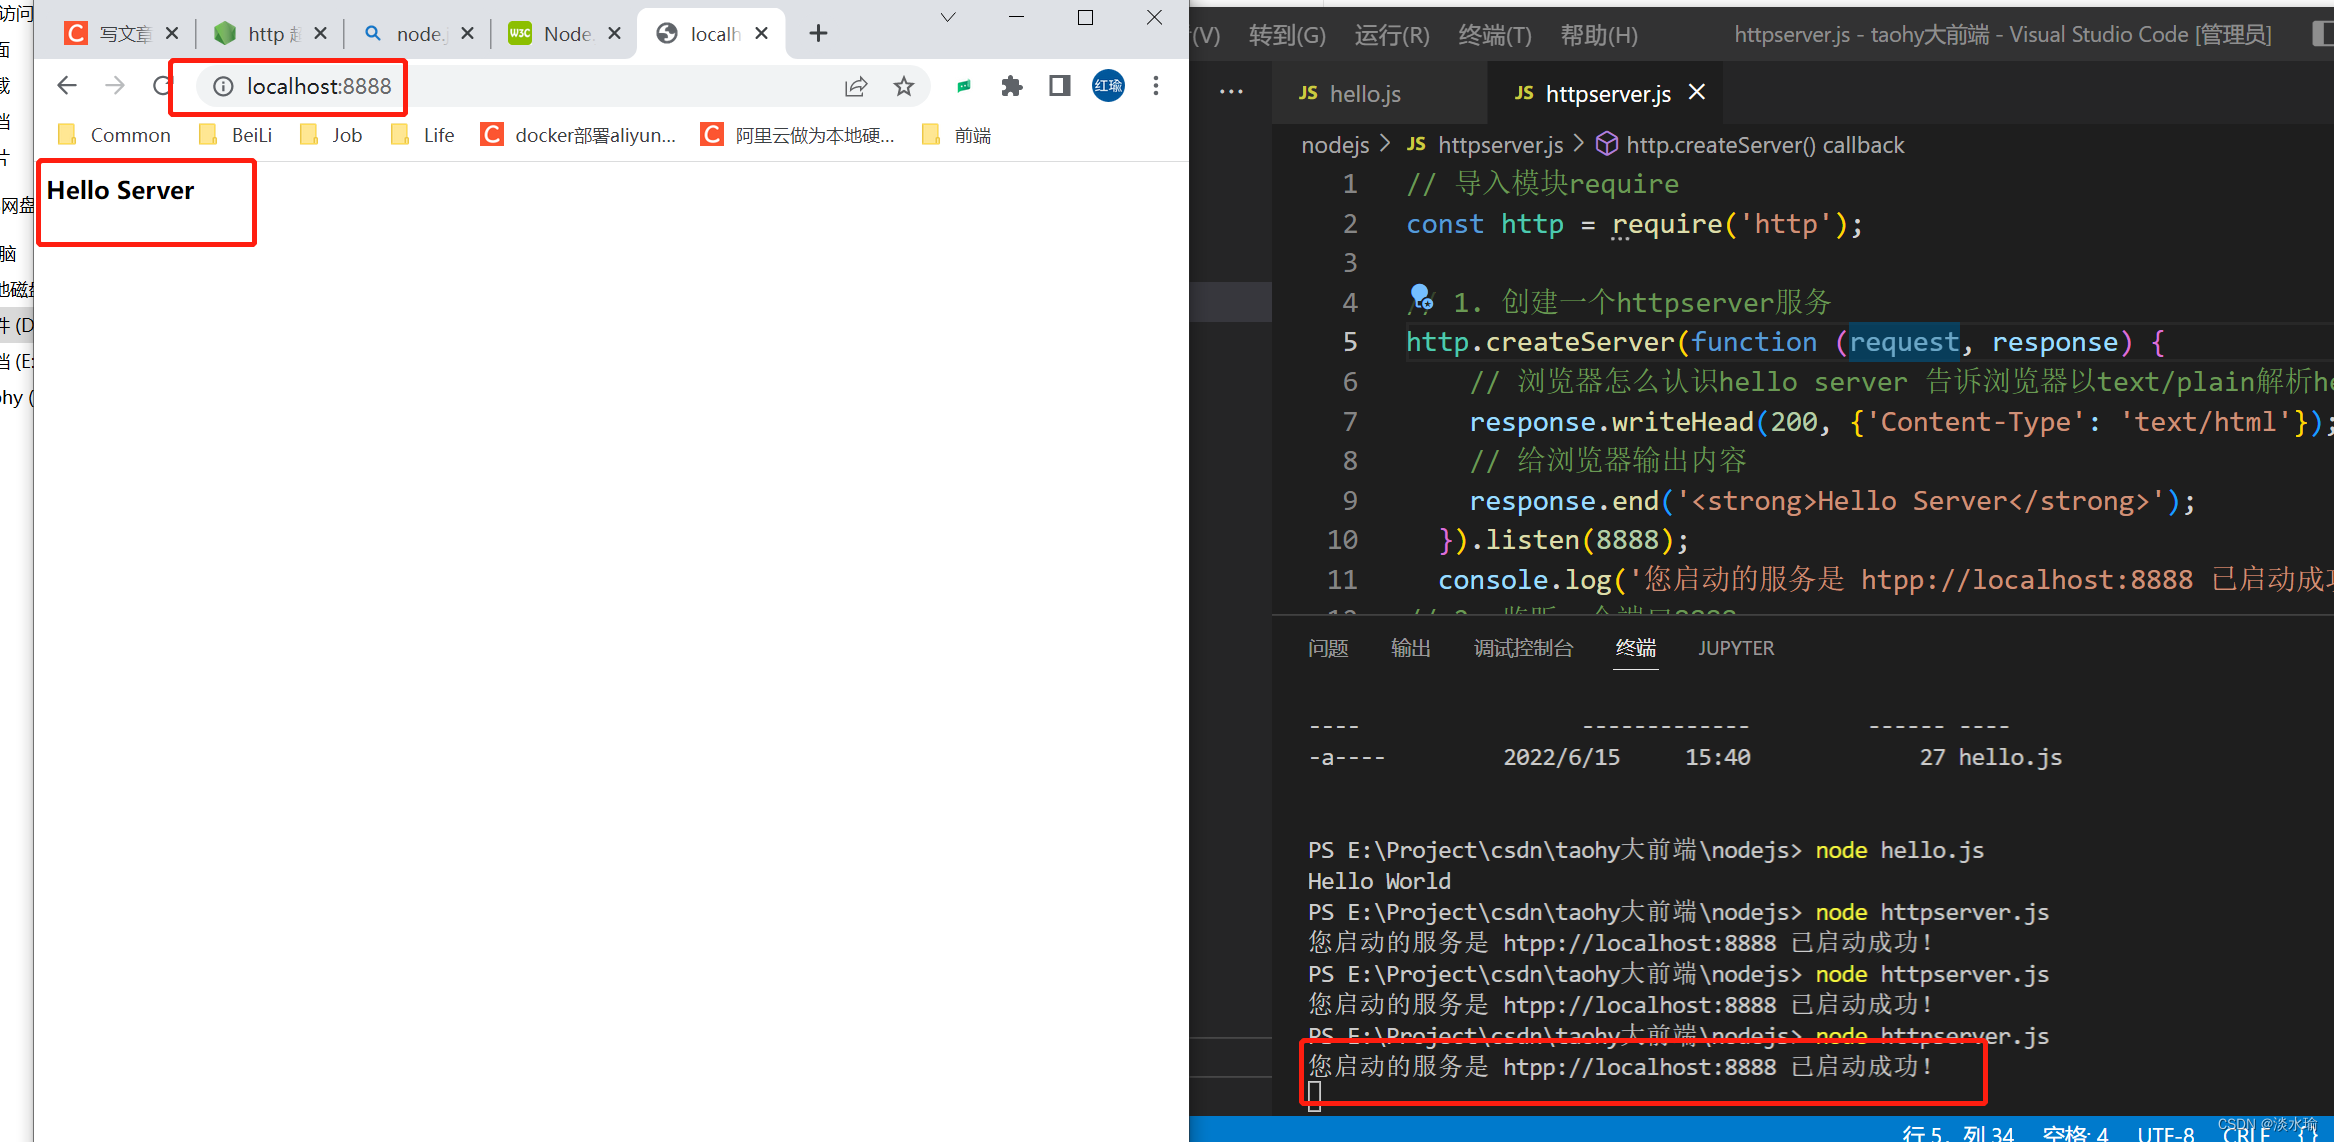The image size is (2334, 1142).
Task: Open the docker部署aliyun bookmark
Action: 579,135
